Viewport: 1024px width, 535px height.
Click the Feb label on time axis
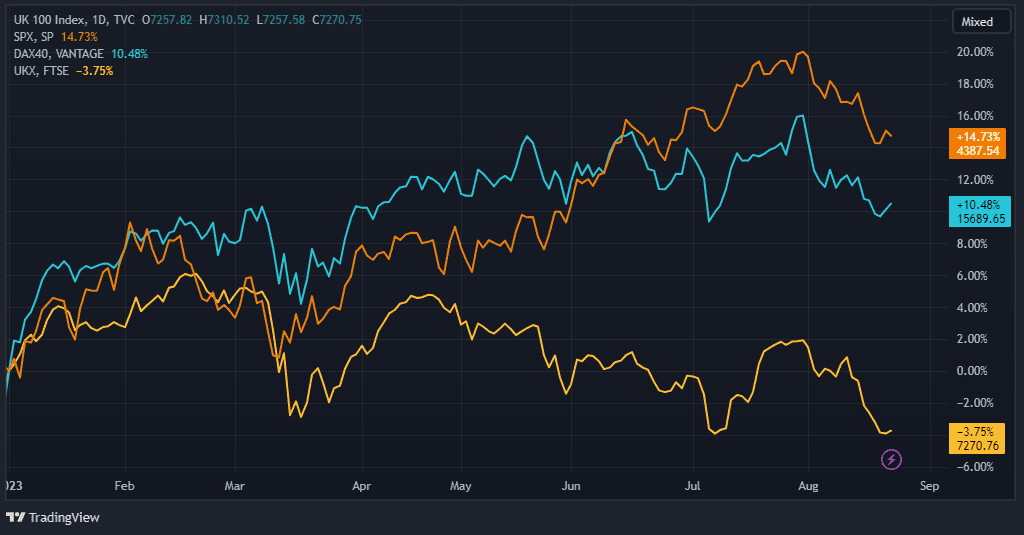pos(125,487)
